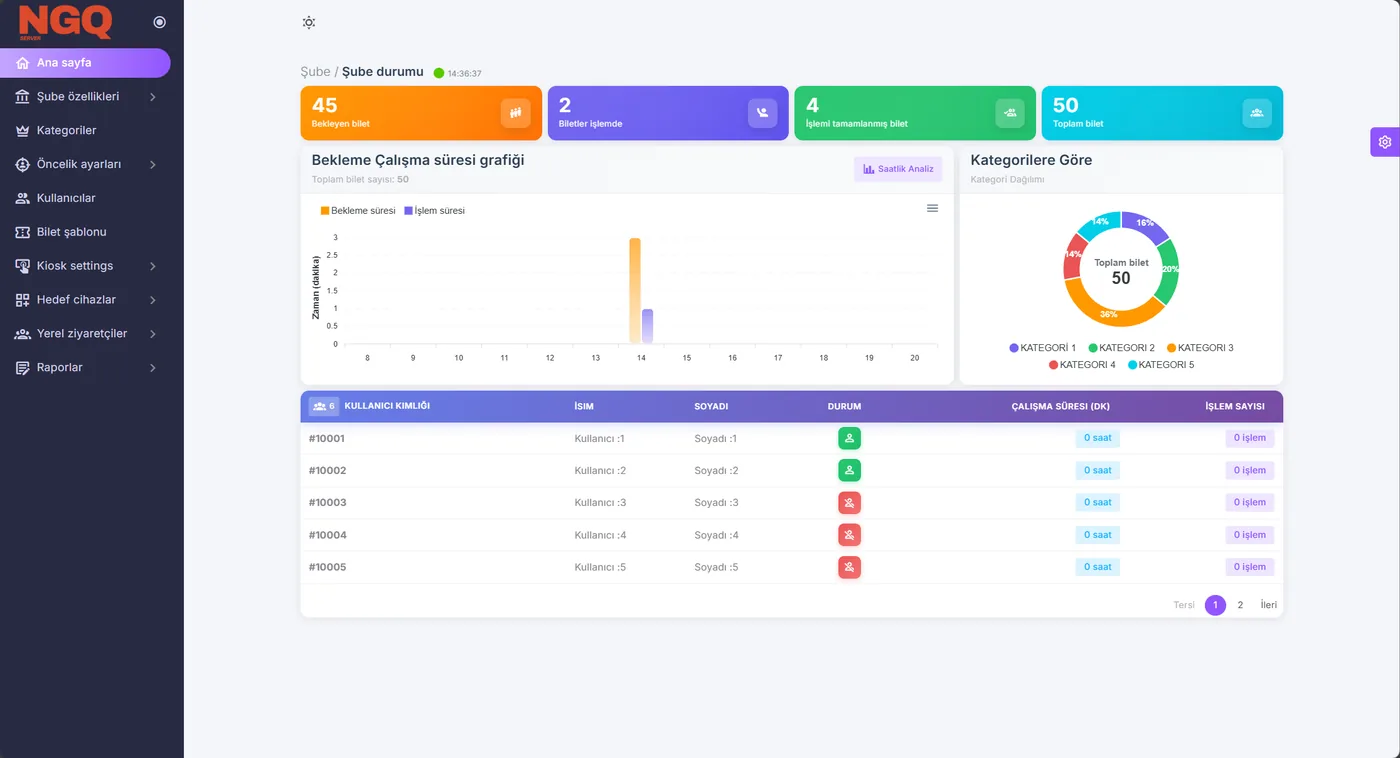Click the total tickets card icon
Image resolution: width=1400 pixels, height=758 pixels.
coord(1257,113)
